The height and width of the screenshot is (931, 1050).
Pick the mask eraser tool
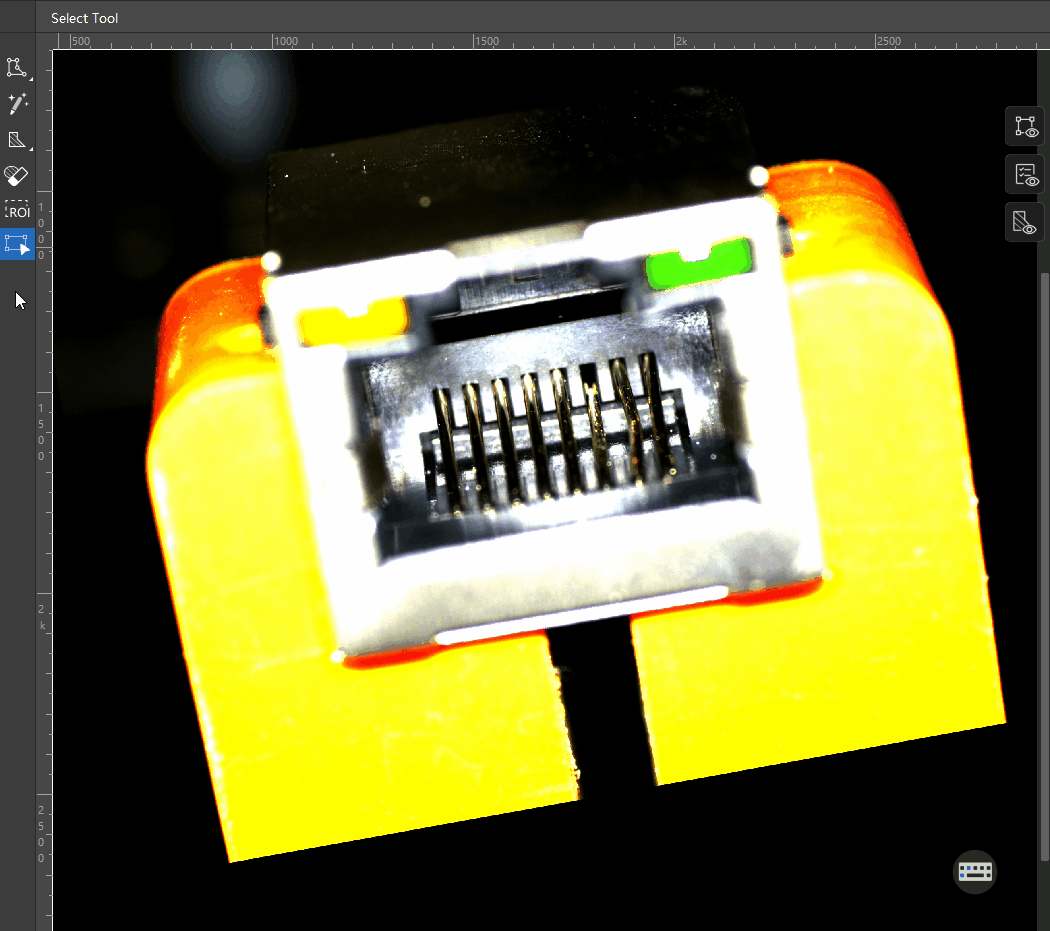coord(17,176)
